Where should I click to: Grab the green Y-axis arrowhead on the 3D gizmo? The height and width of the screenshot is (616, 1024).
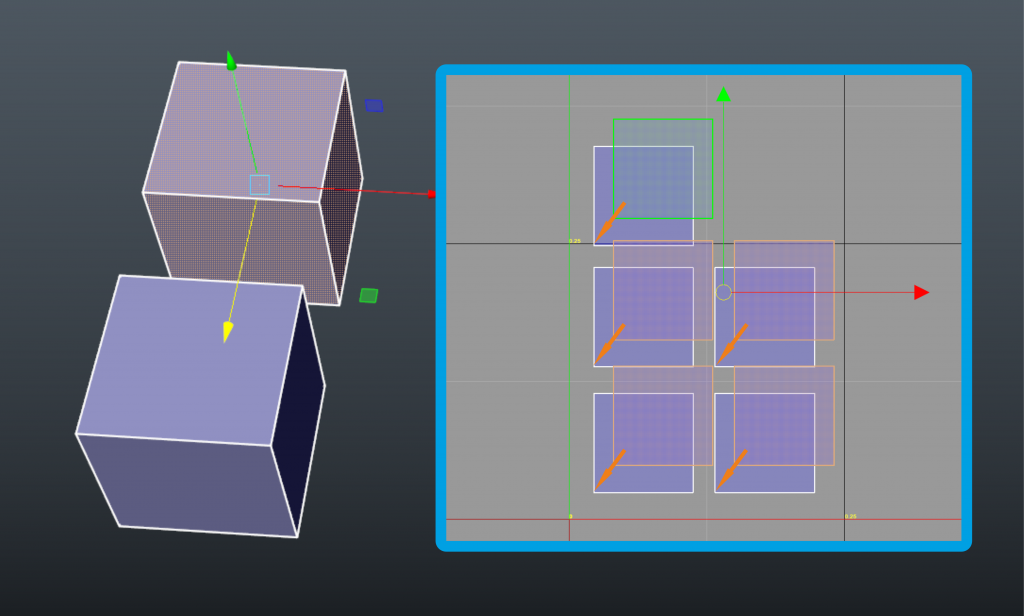coord(231,60)
